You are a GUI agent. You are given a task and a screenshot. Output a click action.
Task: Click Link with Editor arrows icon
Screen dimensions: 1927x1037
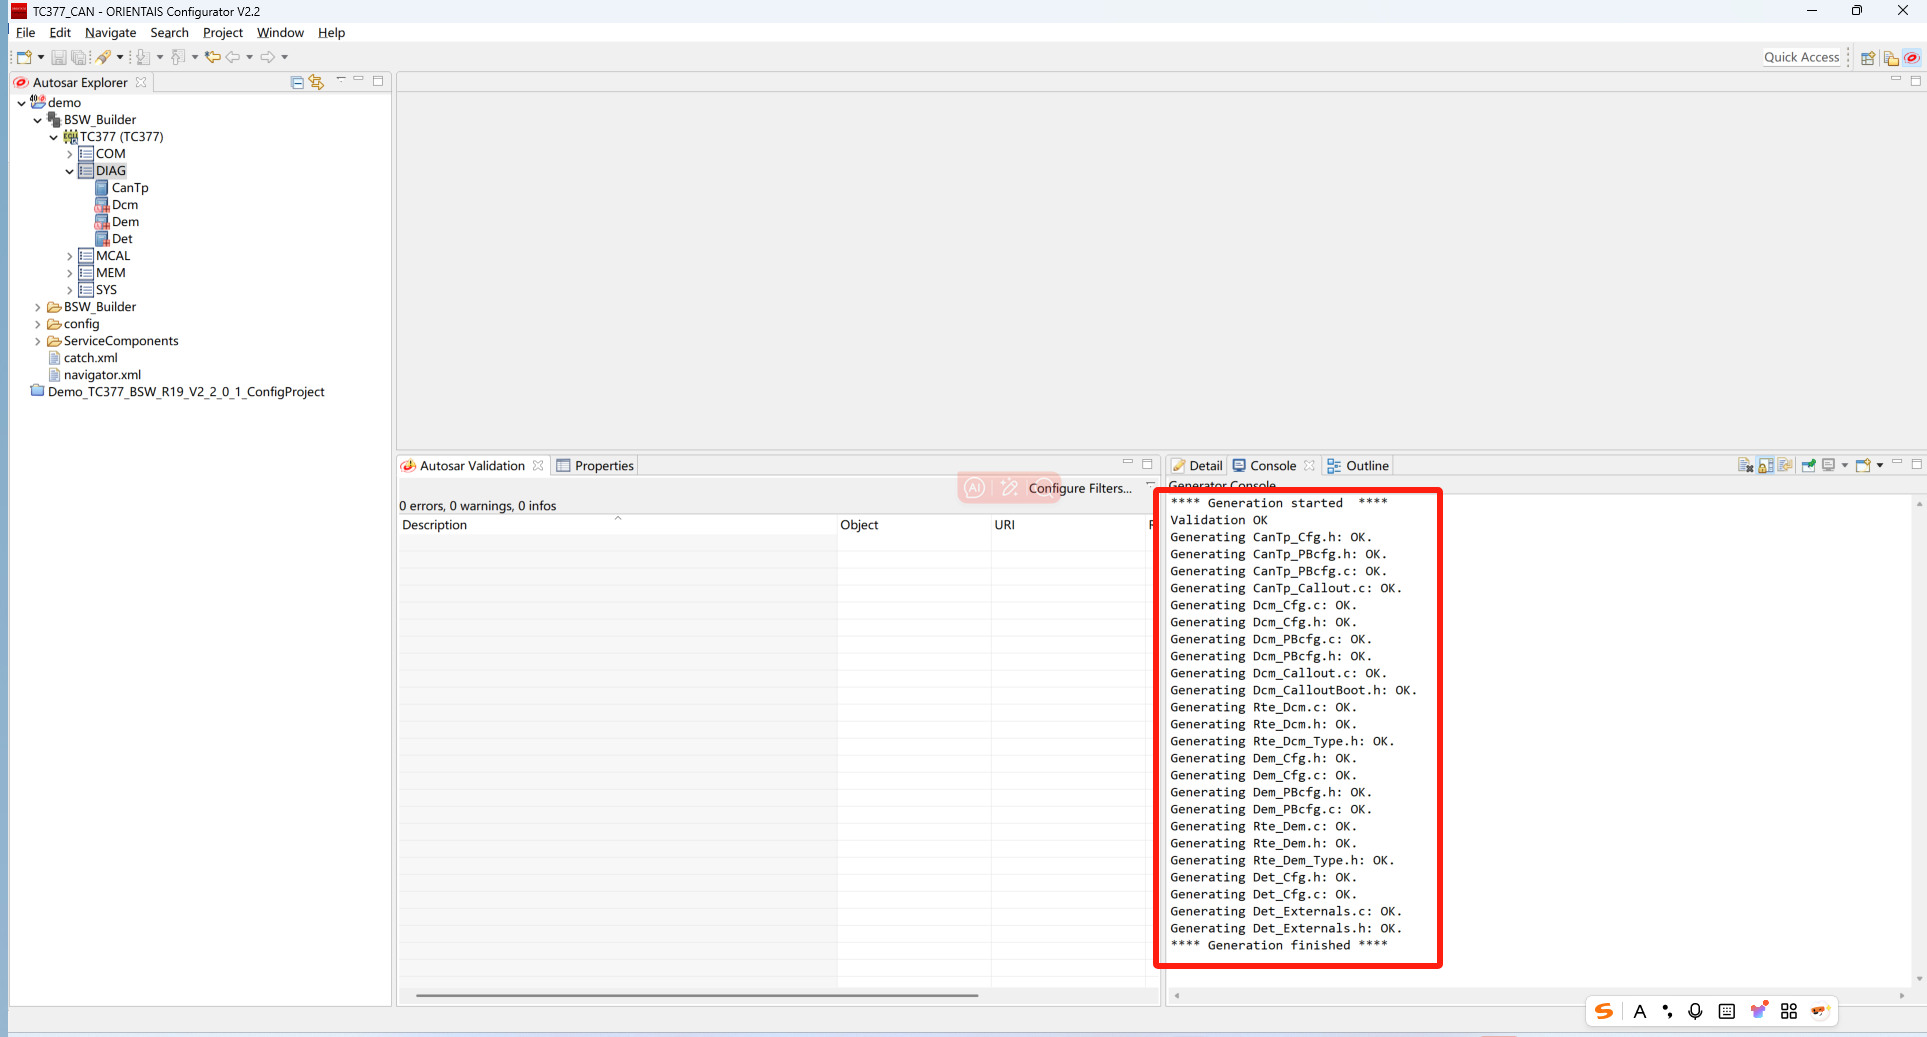[316, 82]
